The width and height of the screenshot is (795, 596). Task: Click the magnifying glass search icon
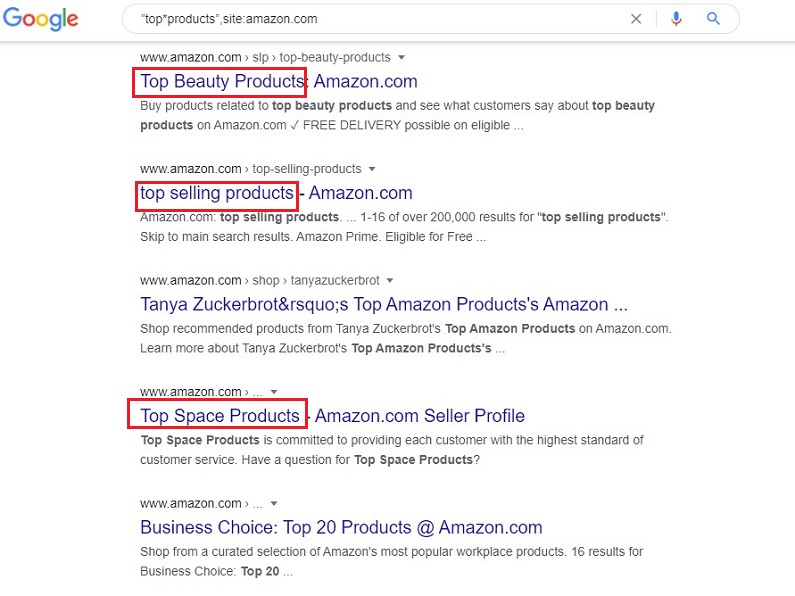[713, 19]
